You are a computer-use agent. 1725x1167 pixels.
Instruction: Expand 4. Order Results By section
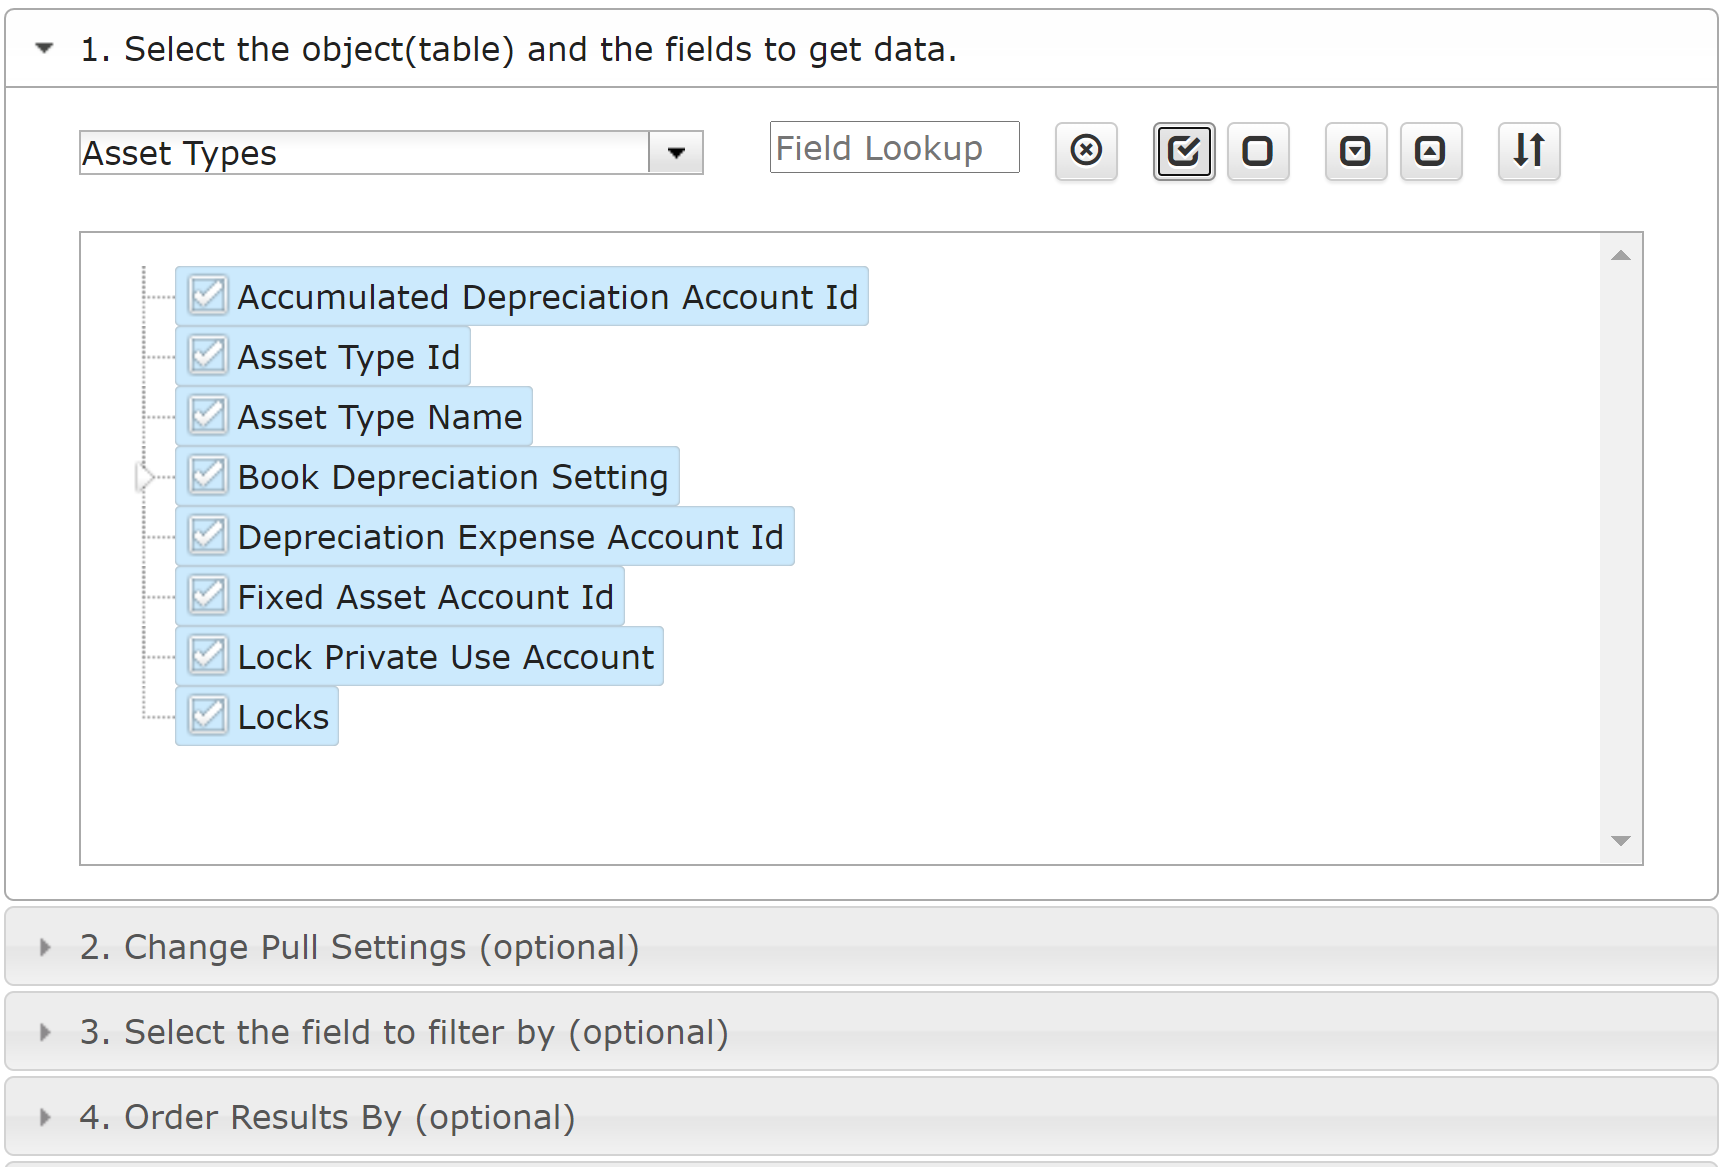(861, 1117)
